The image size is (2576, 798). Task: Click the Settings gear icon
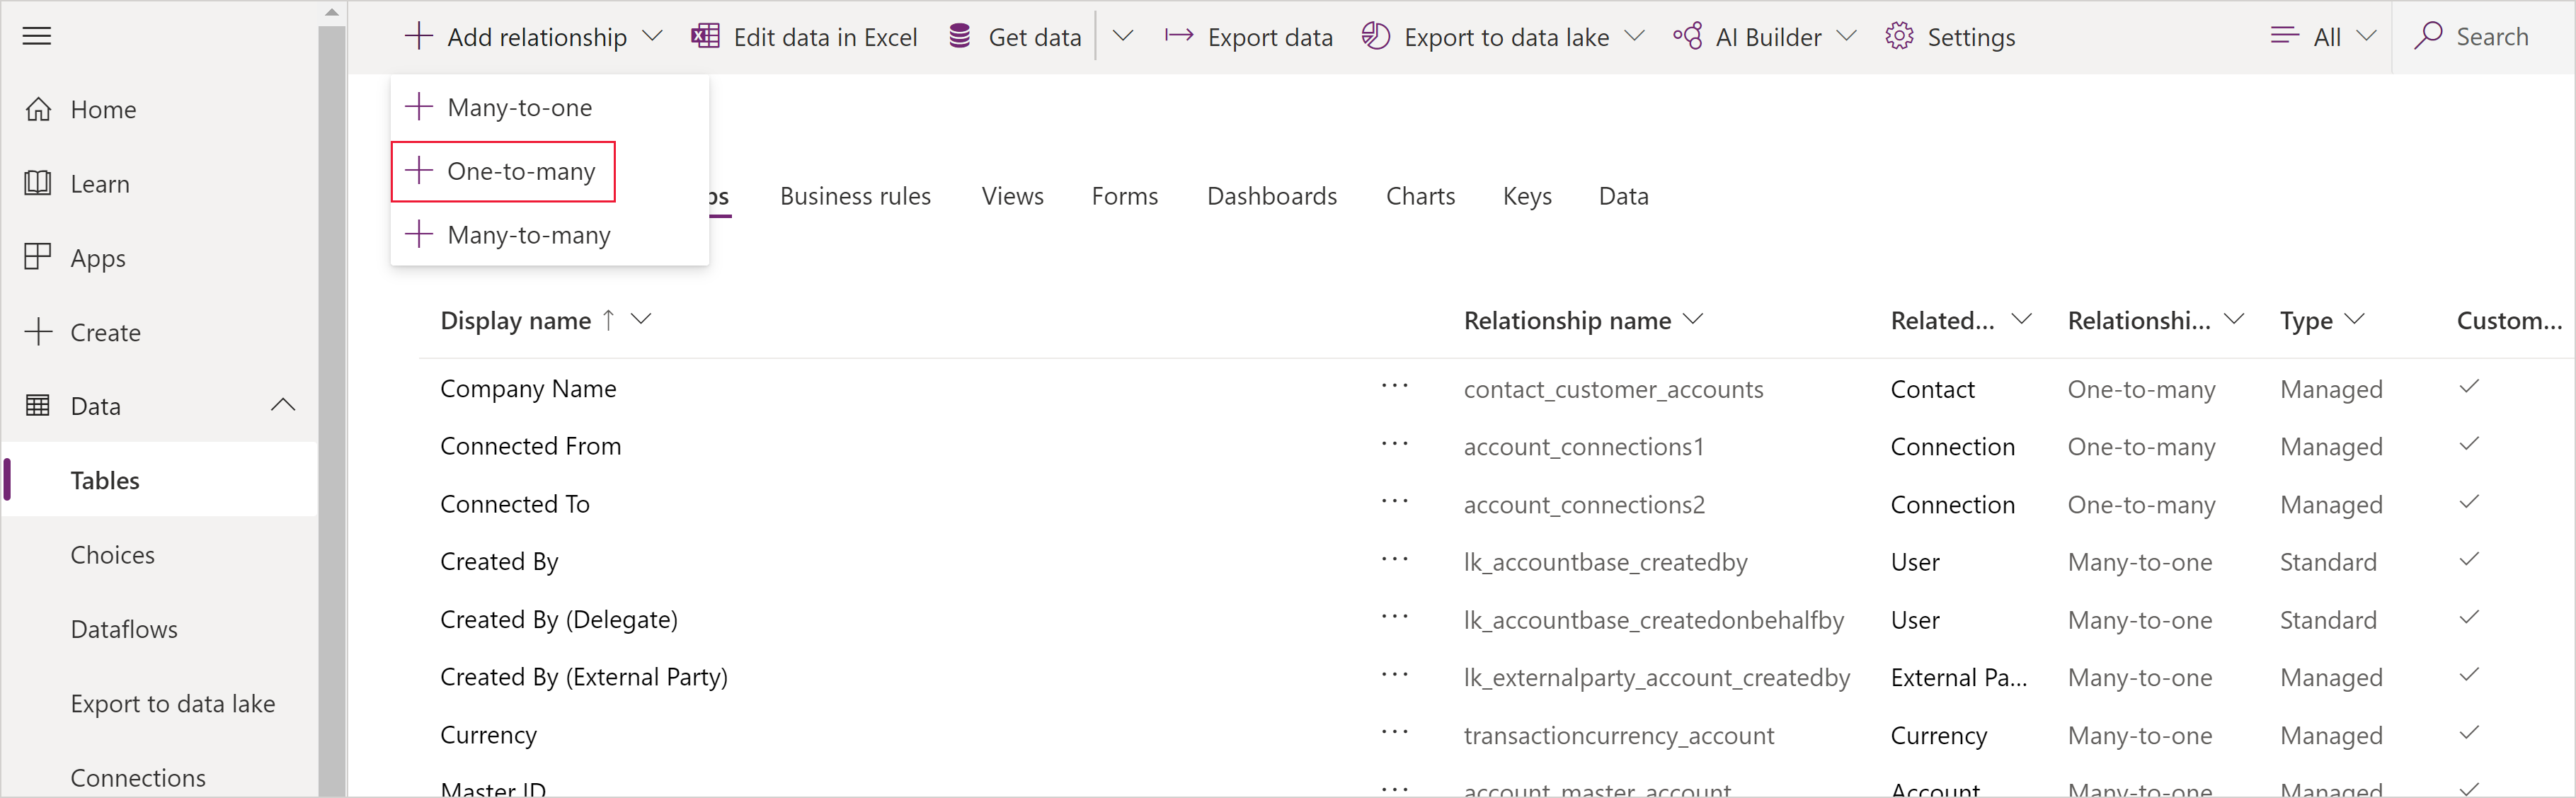tap(1899, 36)
